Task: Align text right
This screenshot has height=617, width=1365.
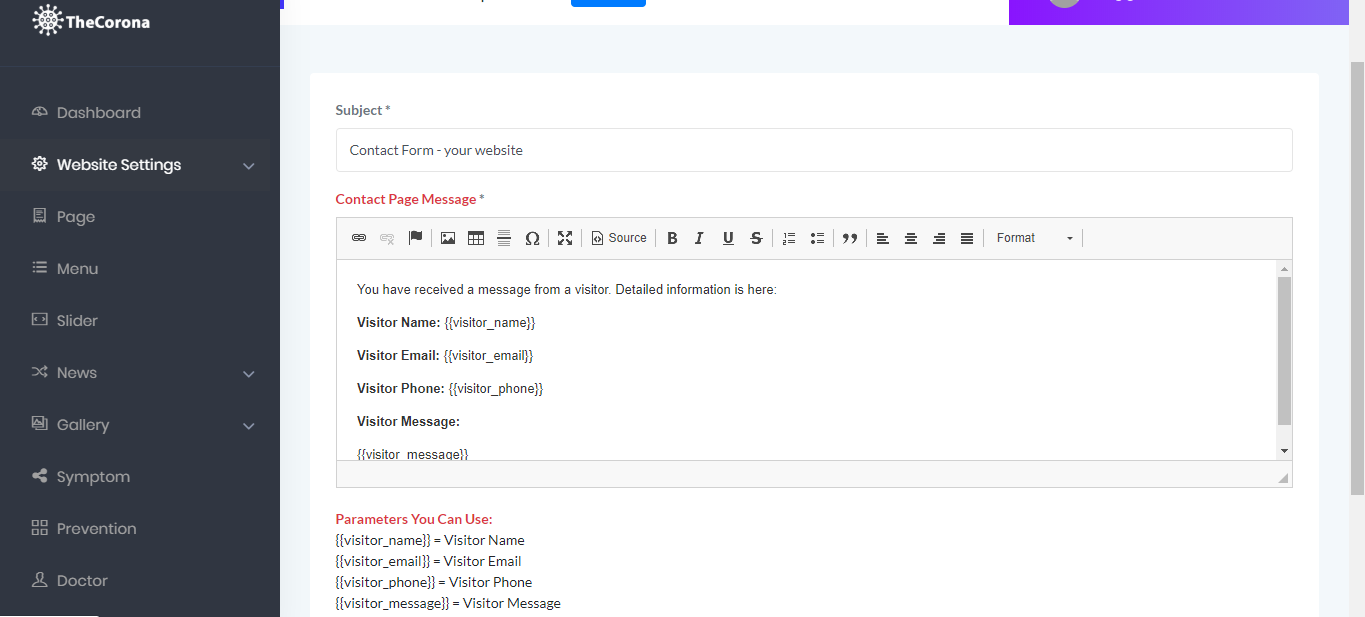Action: 939,238
